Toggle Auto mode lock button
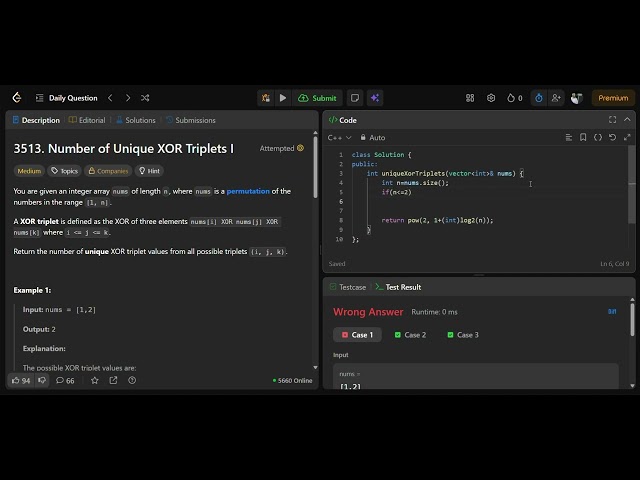 pos(373,138)
